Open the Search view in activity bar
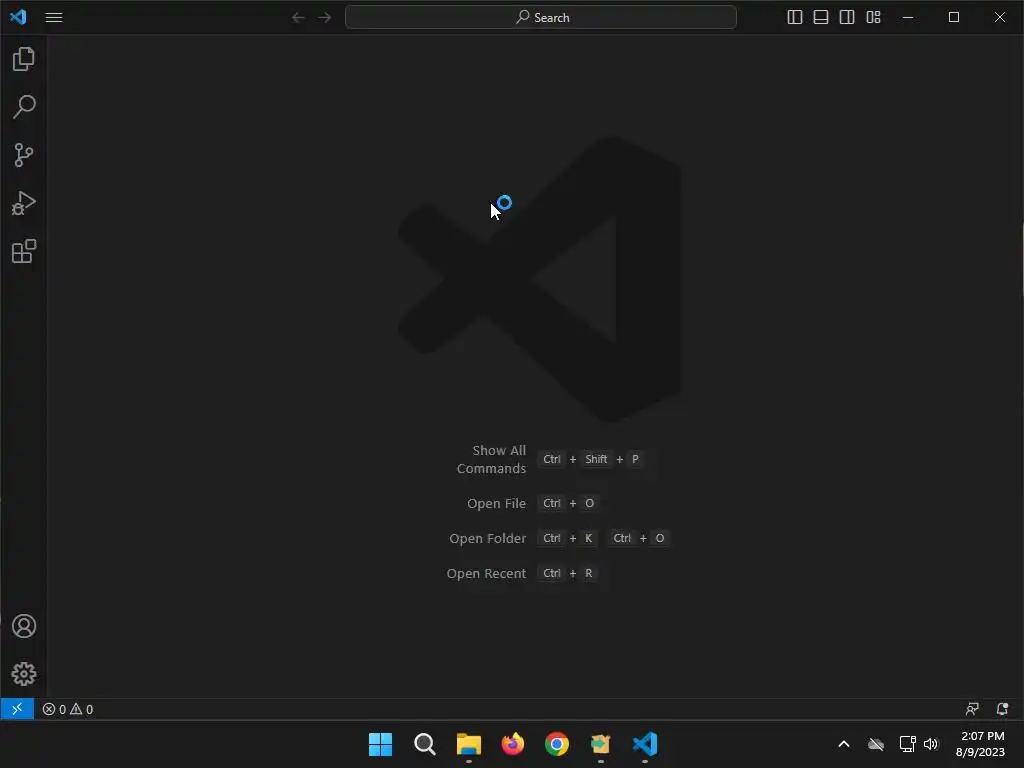Image resolution: width=1024 pixels, height=768 pixels. pos(24,106)
